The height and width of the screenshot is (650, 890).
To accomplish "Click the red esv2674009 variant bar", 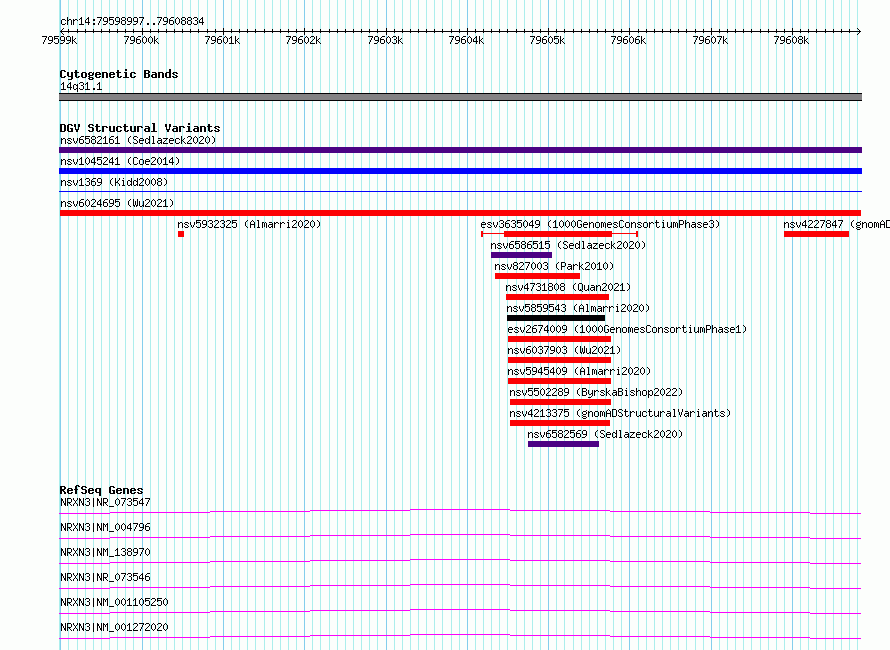I will coord(560,339).
